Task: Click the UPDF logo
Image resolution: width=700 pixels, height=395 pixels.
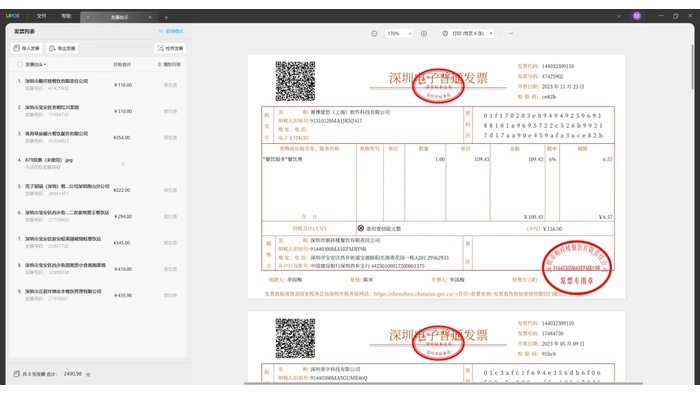Action: tap(12, 16)
